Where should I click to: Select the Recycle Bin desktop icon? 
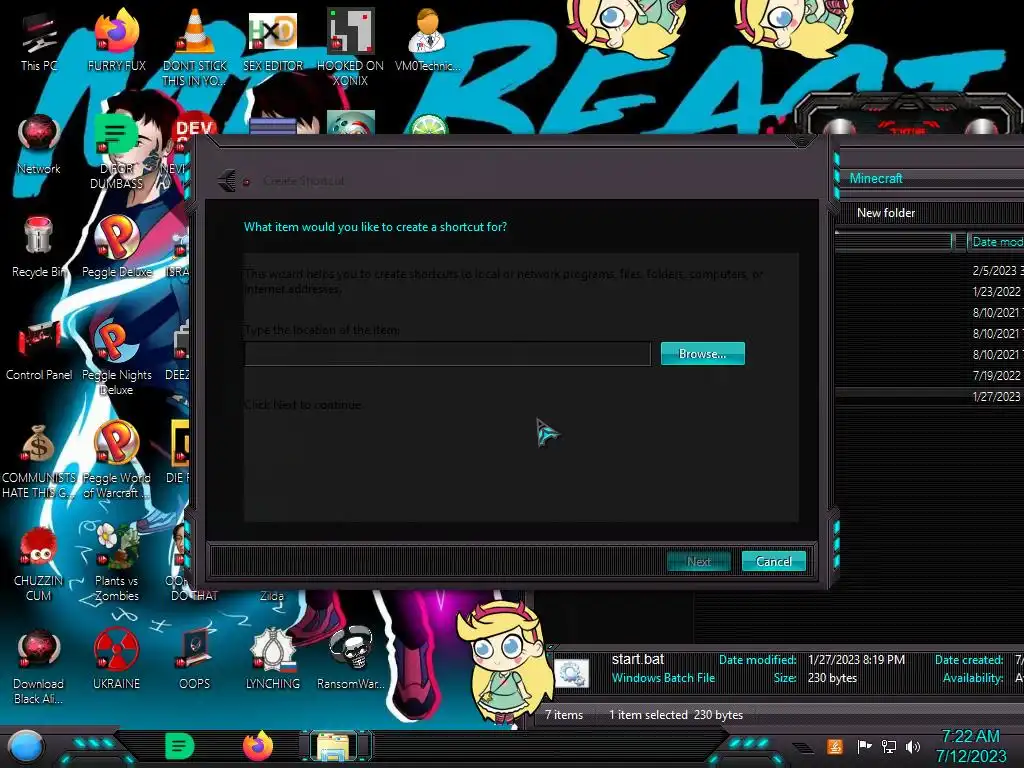pos(39,248)
